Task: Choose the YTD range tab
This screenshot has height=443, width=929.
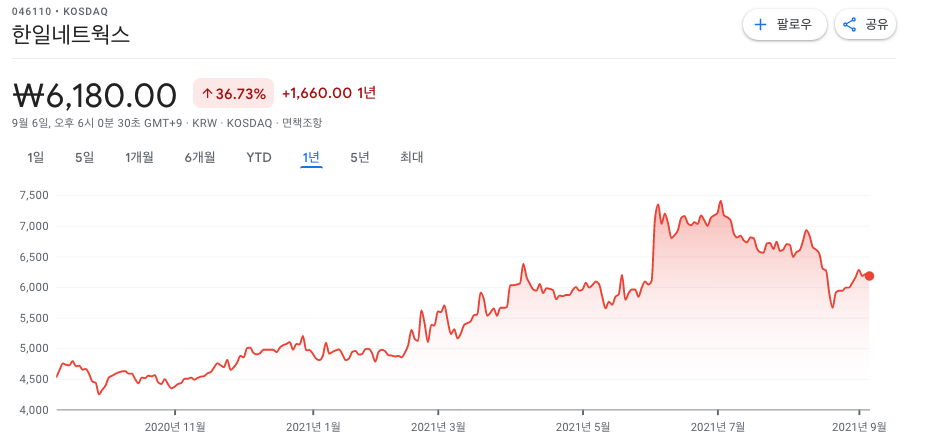Action: coord(259,158)
